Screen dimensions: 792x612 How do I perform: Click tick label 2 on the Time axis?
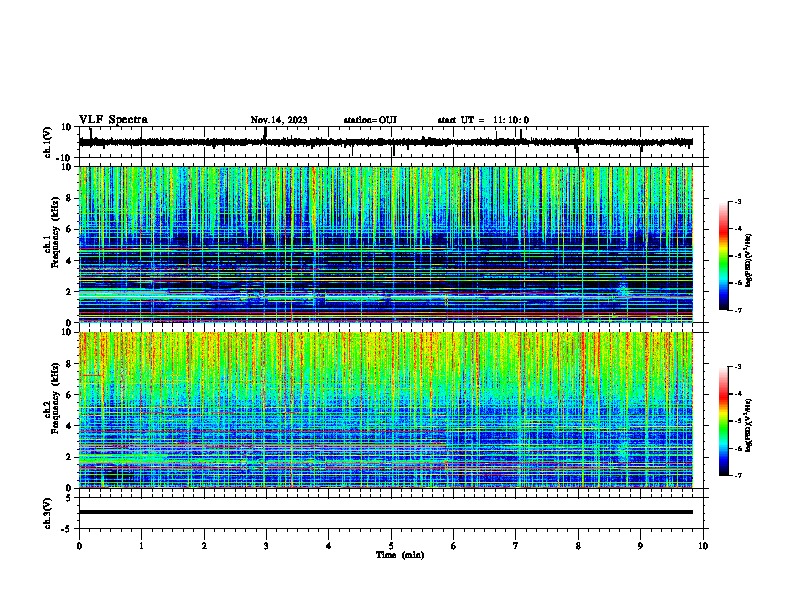204,546
